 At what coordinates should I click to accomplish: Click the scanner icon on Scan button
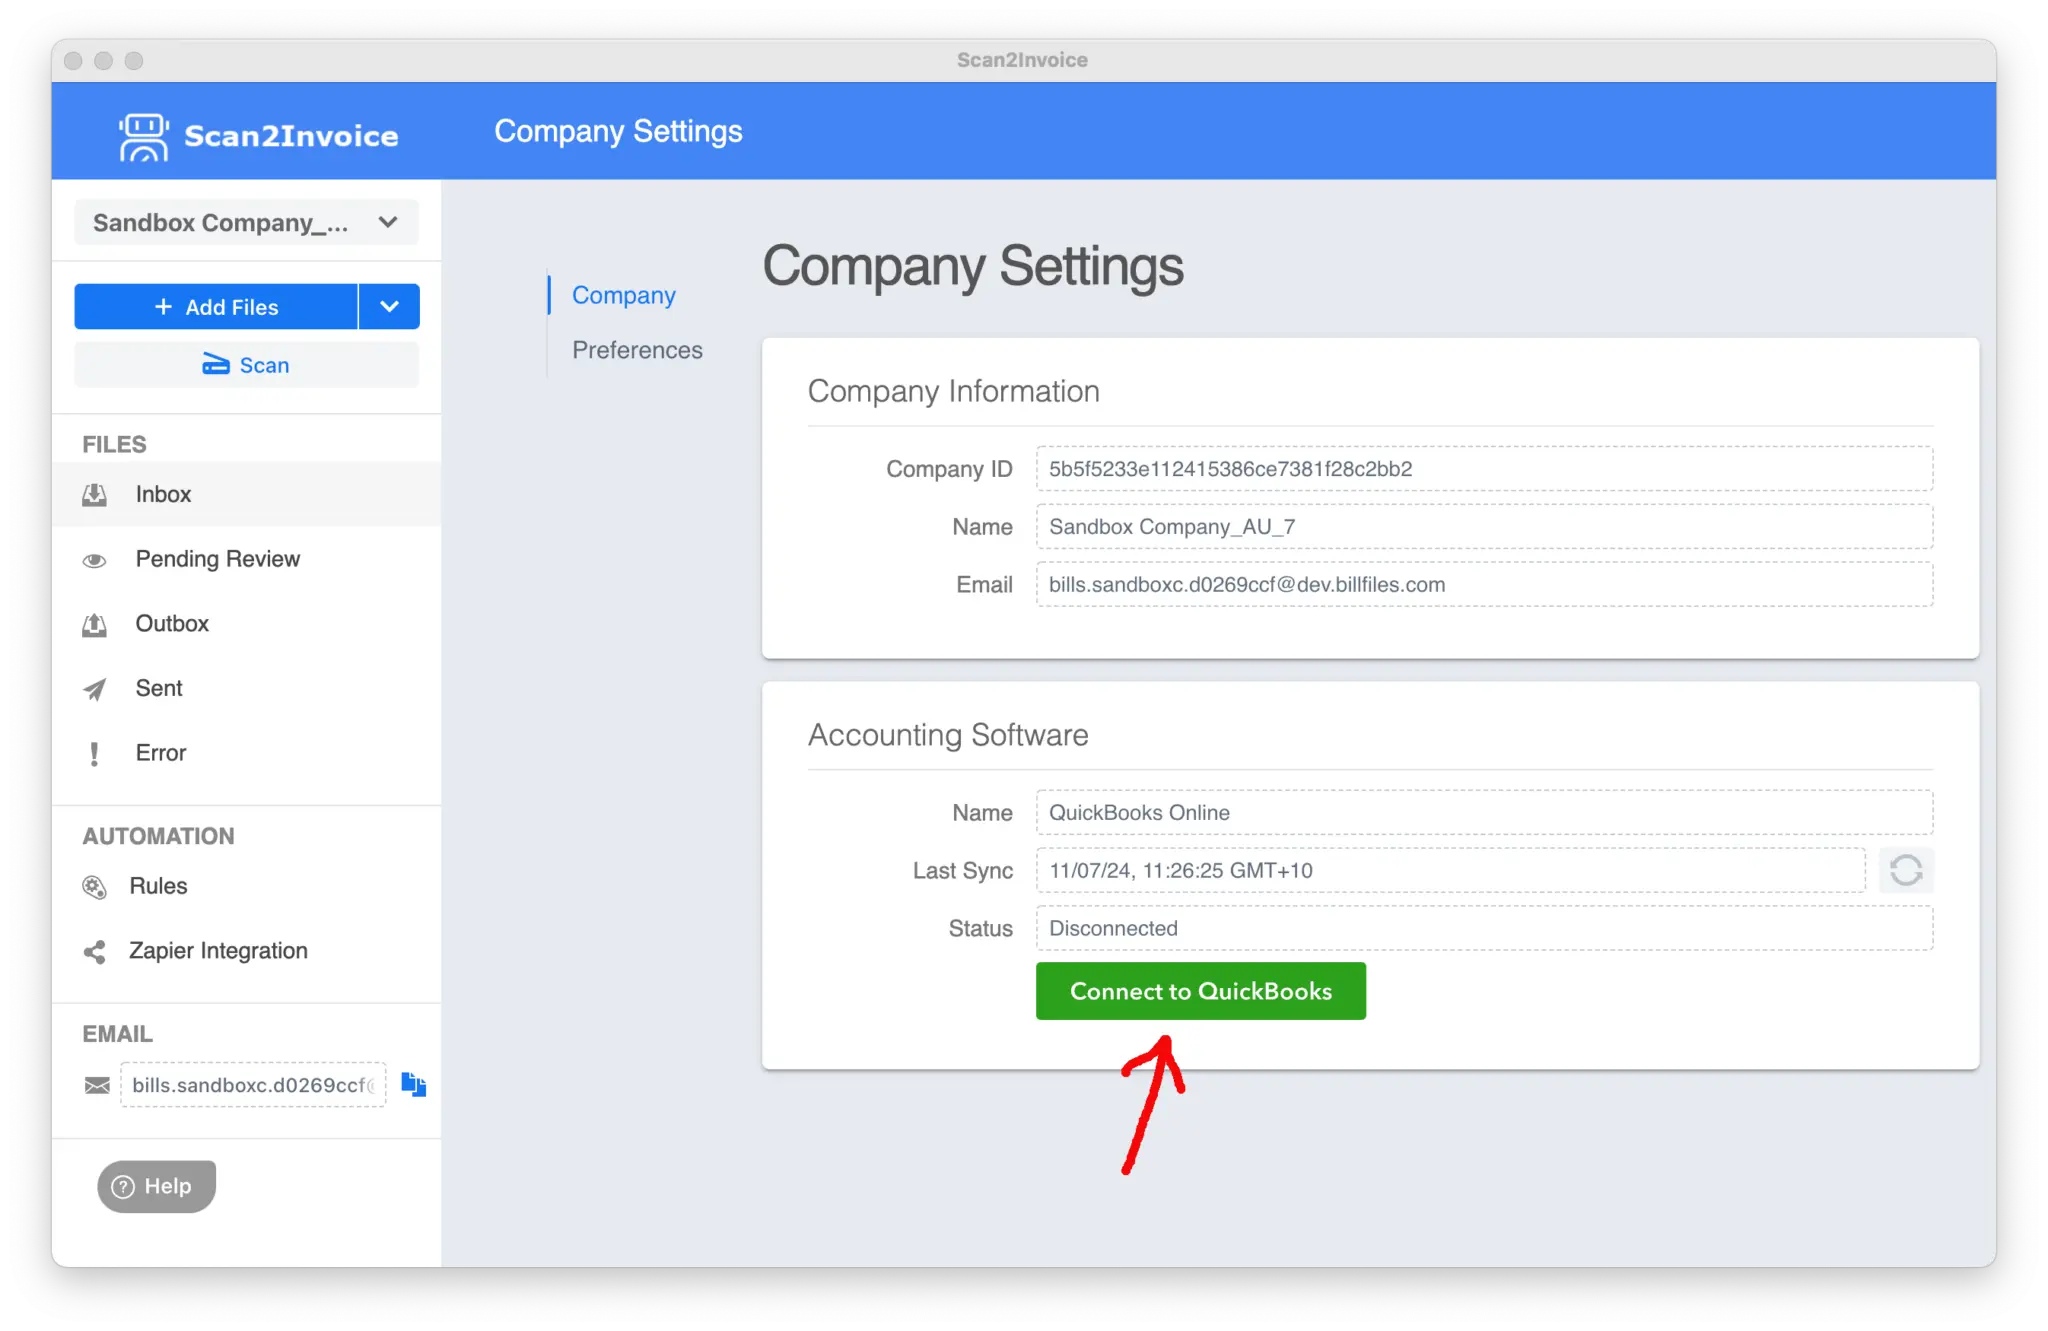coord(215,364)
